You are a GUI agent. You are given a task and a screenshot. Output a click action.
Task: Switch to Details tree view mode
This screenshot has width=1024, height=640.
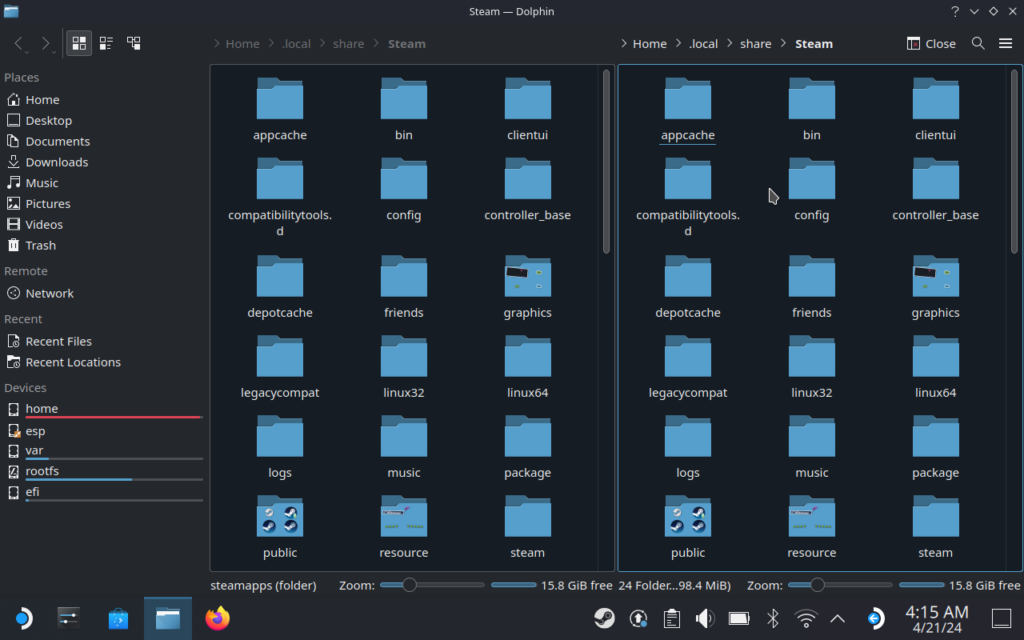coord(133,43)
